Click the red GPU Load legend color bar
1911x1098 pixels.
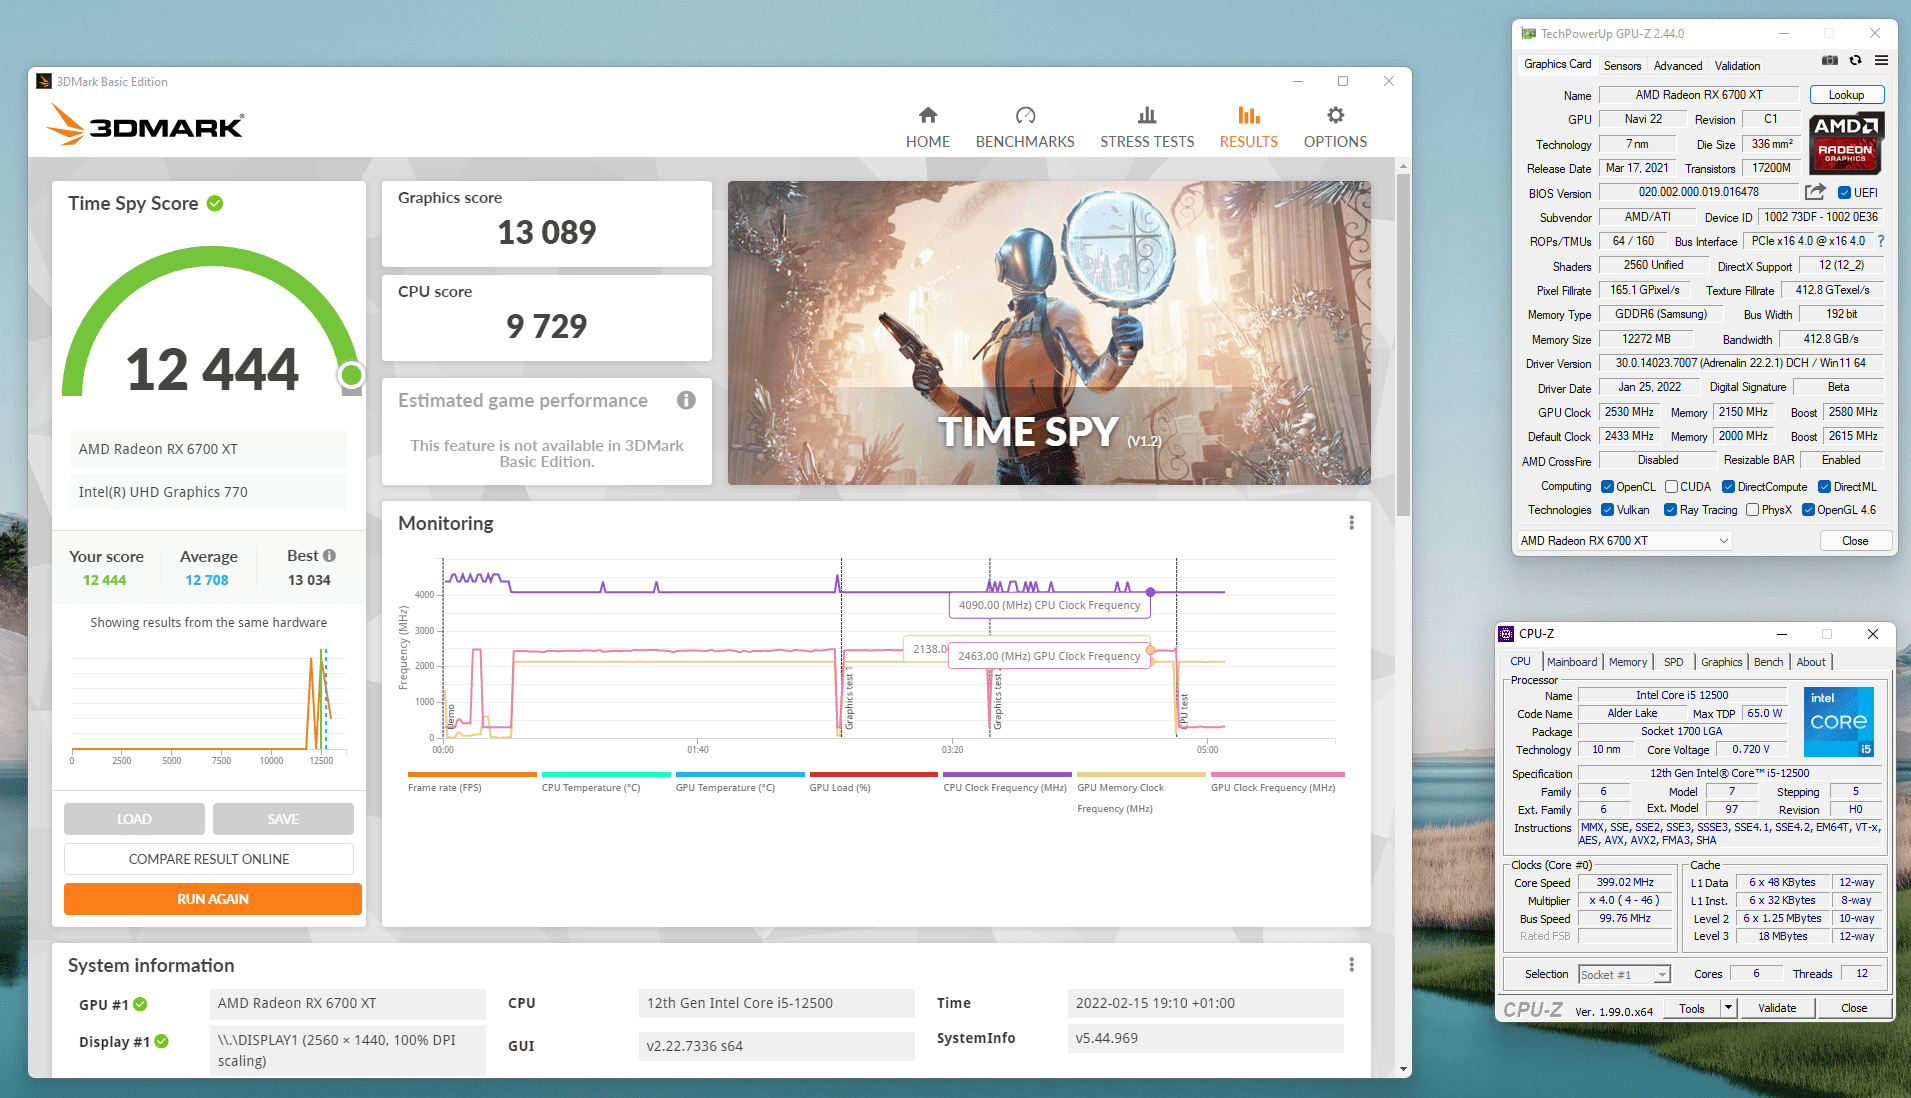click(x=874, y=774)
